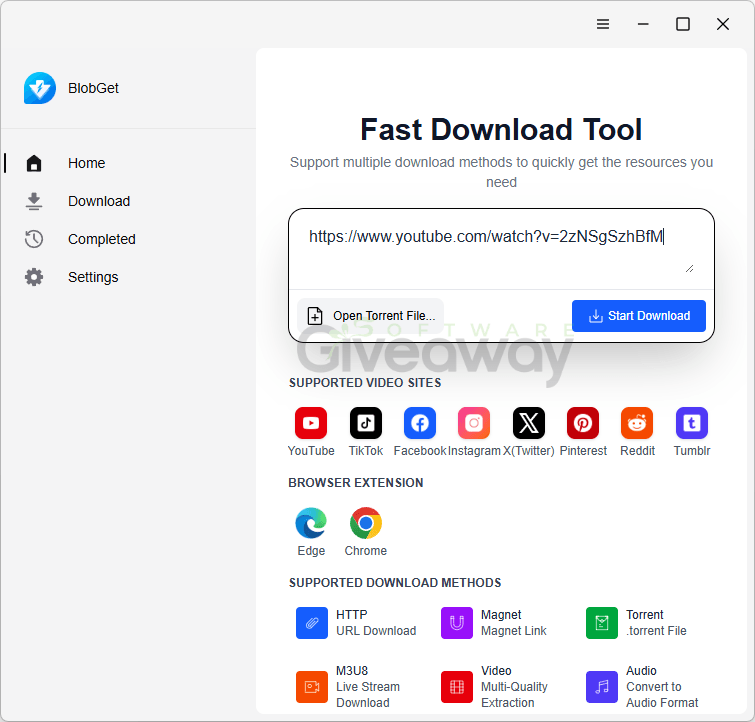Click the 'Fast Download Tool' heading
755x722 pixels.
501,130
